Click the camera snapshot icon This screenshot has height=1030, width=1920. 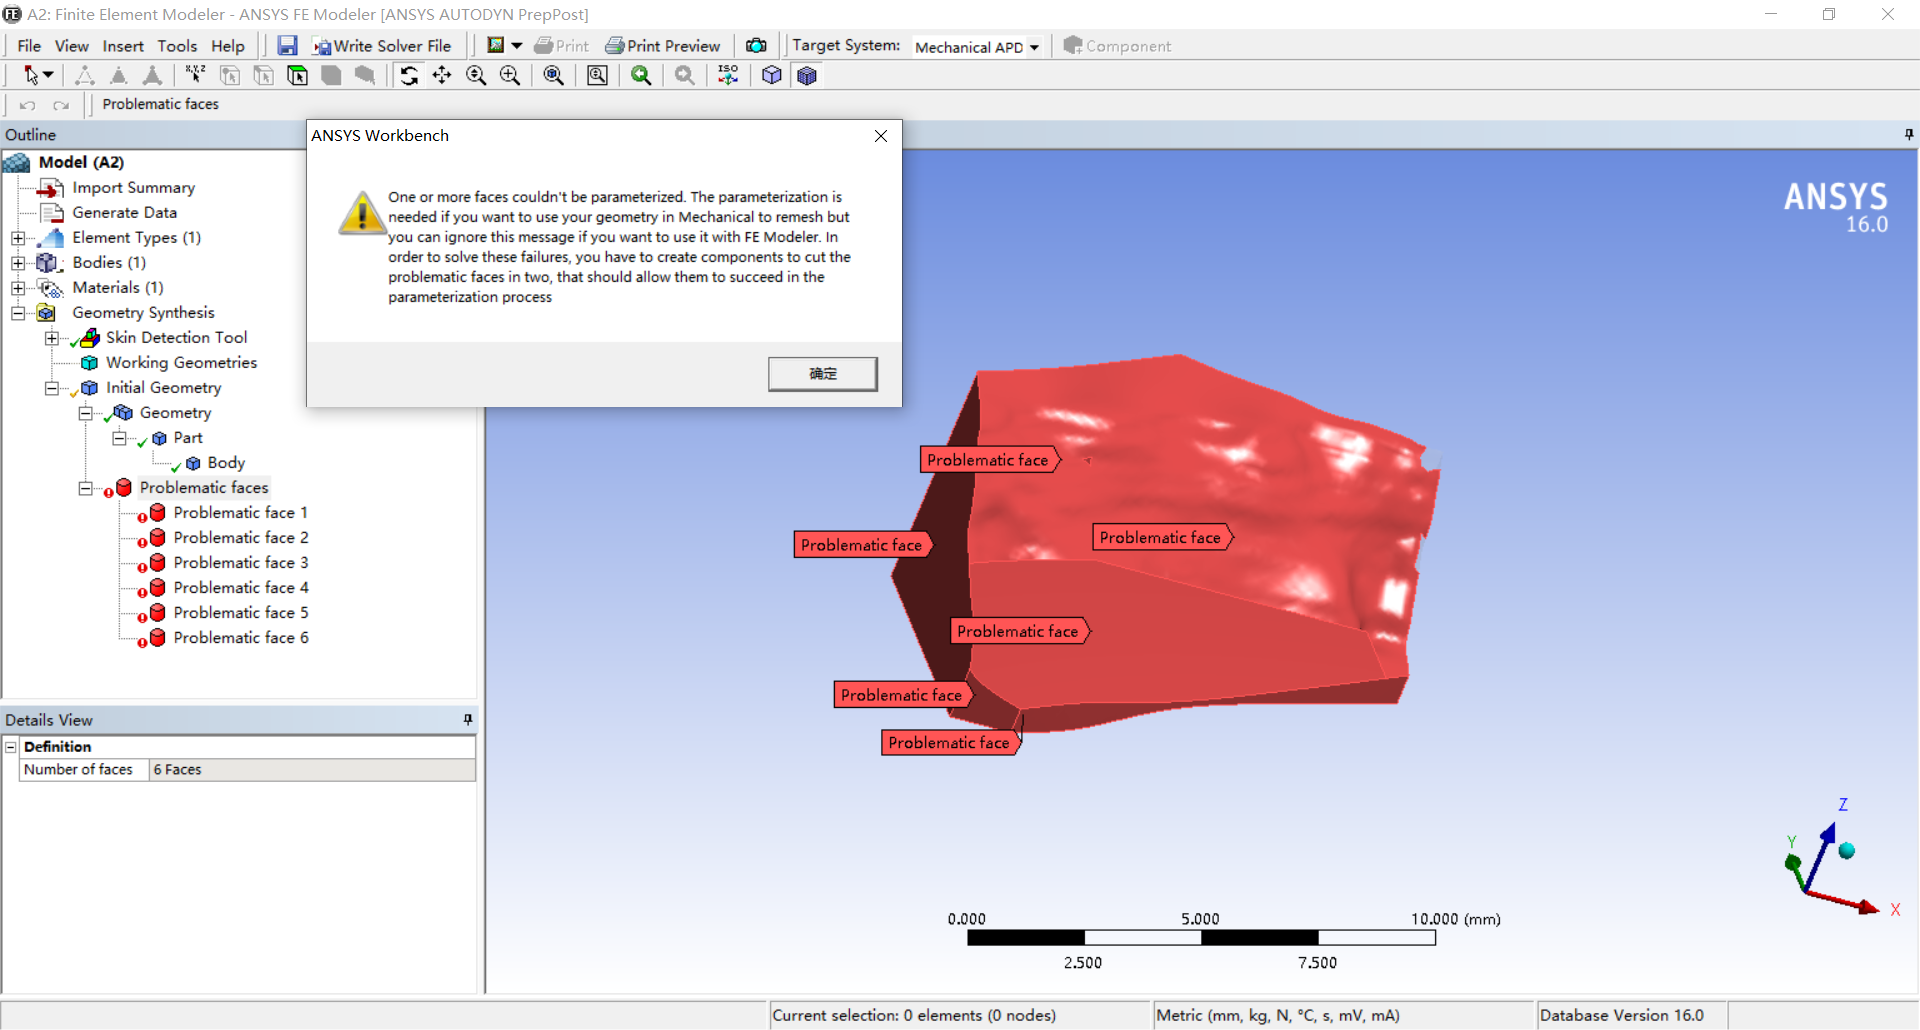tap(756, 46)
